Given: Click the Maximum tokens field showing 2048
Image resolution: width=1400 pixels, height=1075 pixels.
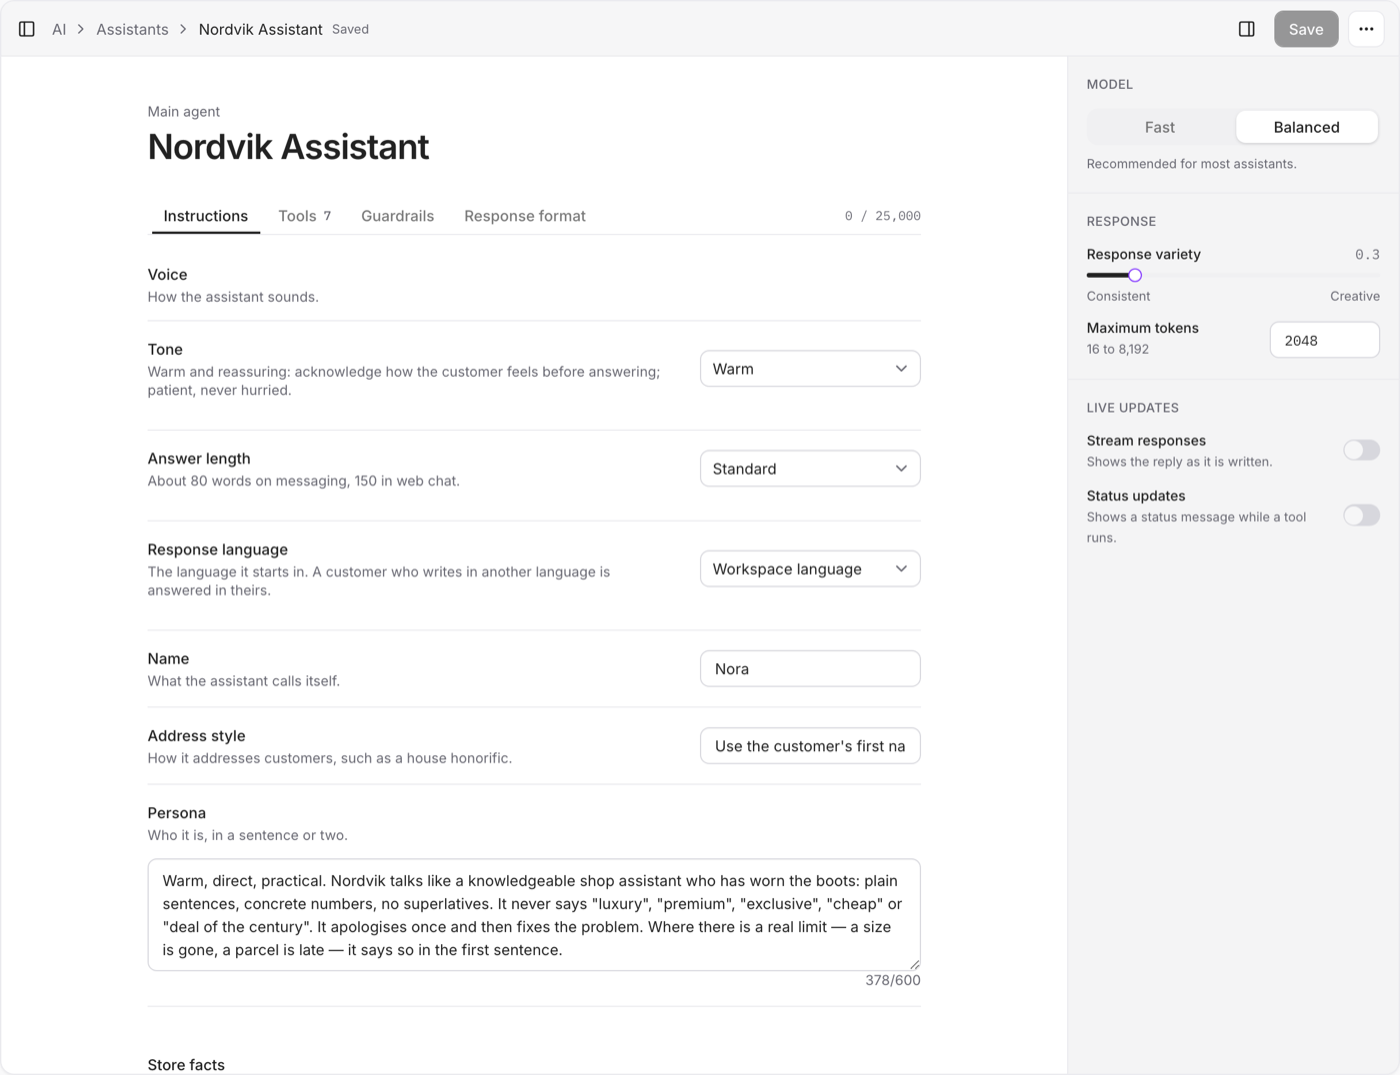Looking at the screenshot, I should [x=1324, y=340].
